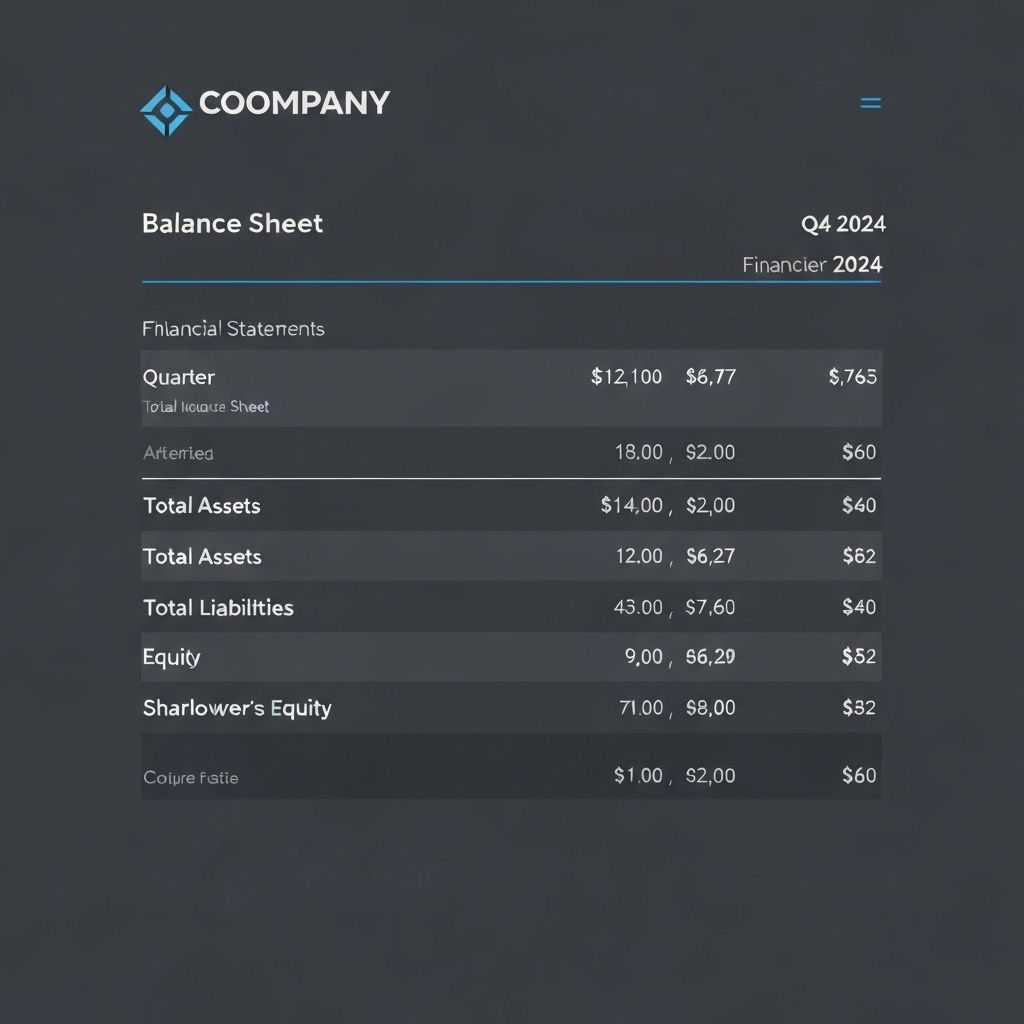The width and height of the screenshot is (1024, 1024).
Task: Open the hamburger menu icon
Action: click(871, 103)
